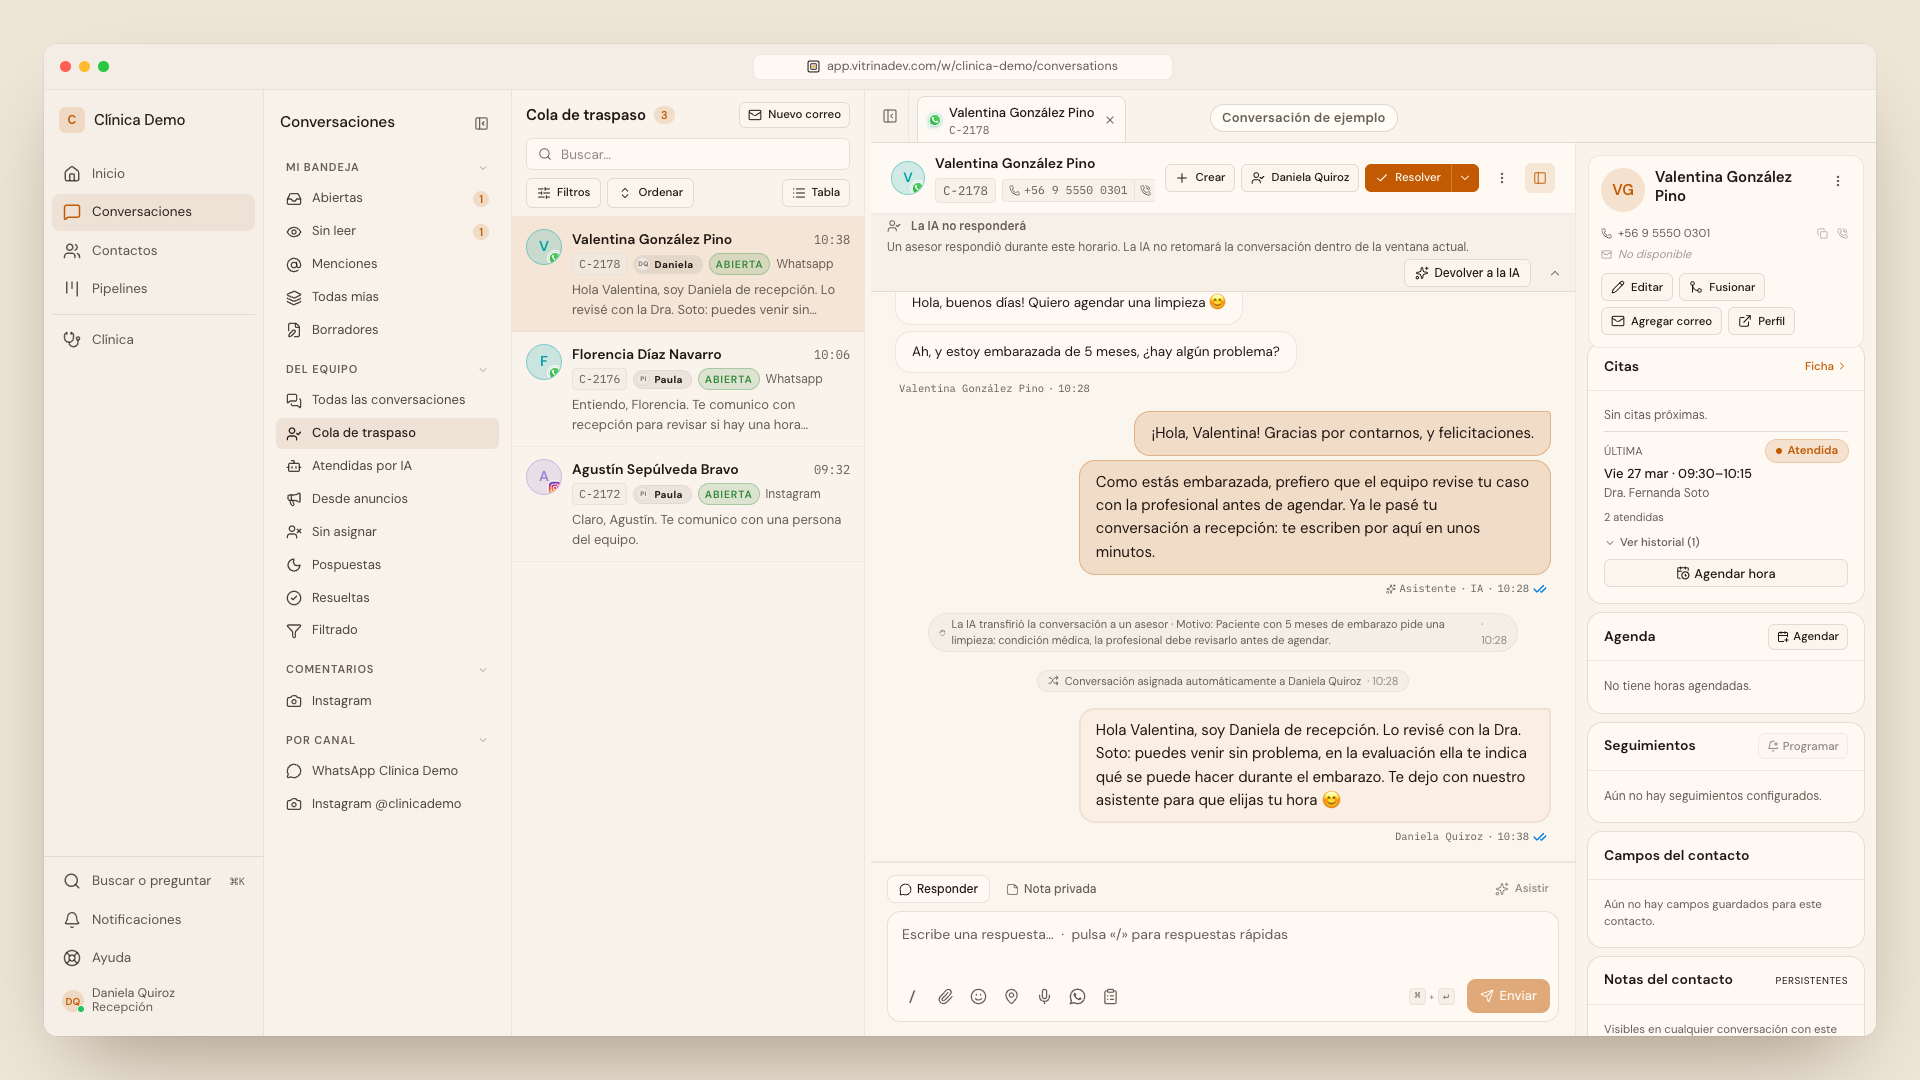Click the attach file paperclip icon
Viewport: 1920px width, 1080px height.
pyautogui.click(x=945, y=996)
